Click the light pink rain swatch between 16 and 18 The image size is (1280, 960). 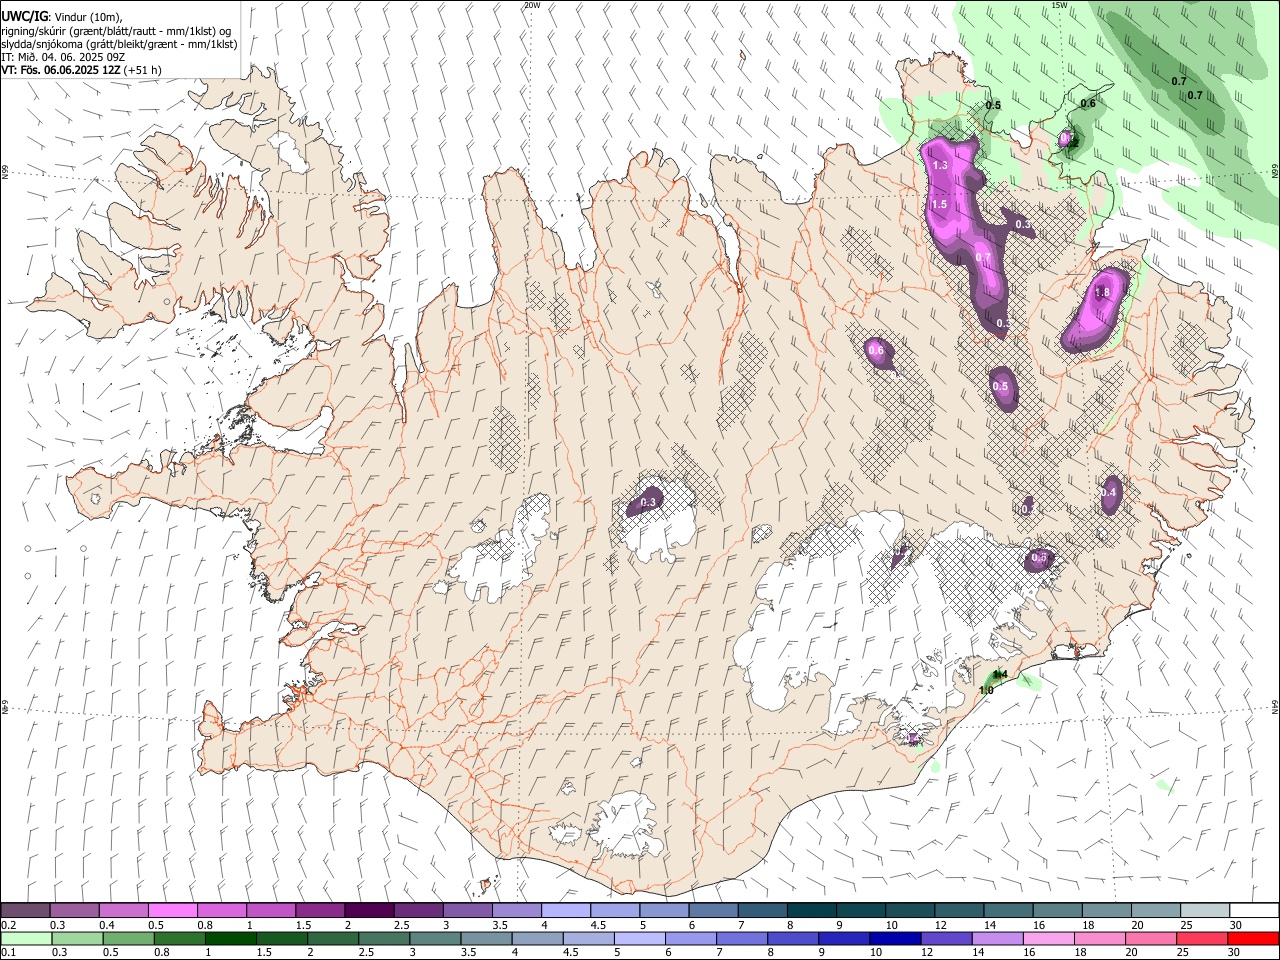coord(1048,939)
